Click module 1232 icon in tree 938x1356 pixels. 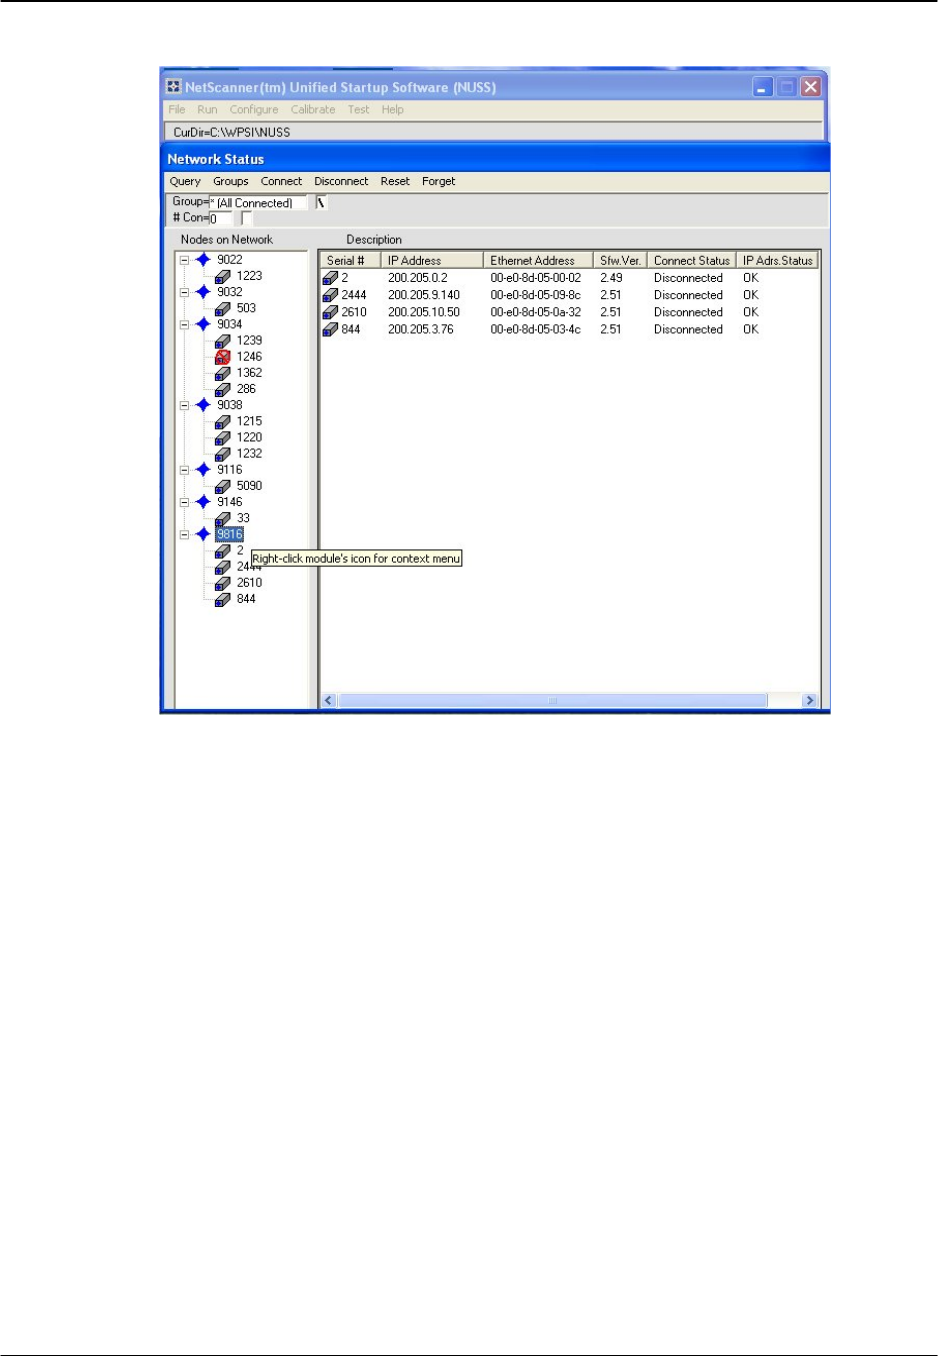(223, 454)
